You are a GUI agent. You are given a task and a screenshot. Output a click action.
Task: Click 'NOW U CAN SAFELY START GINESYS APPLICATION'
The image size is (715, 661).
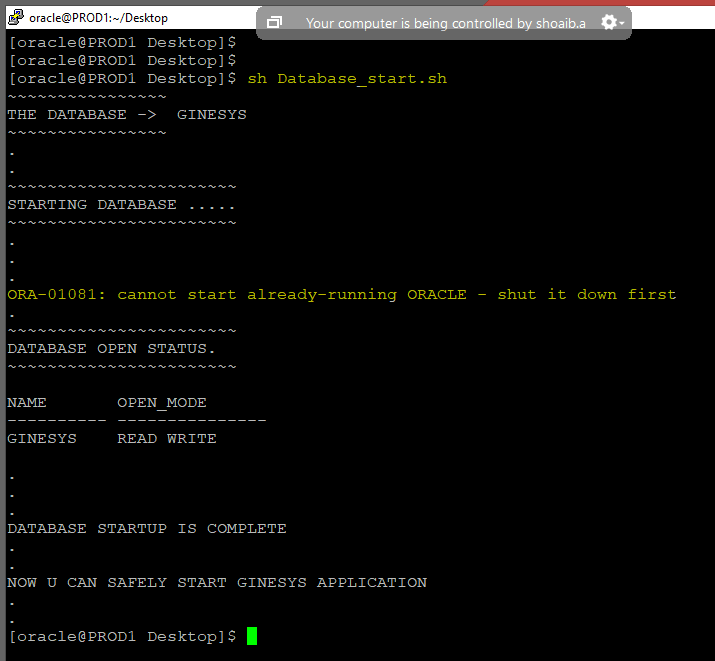[x=217, y=583]
